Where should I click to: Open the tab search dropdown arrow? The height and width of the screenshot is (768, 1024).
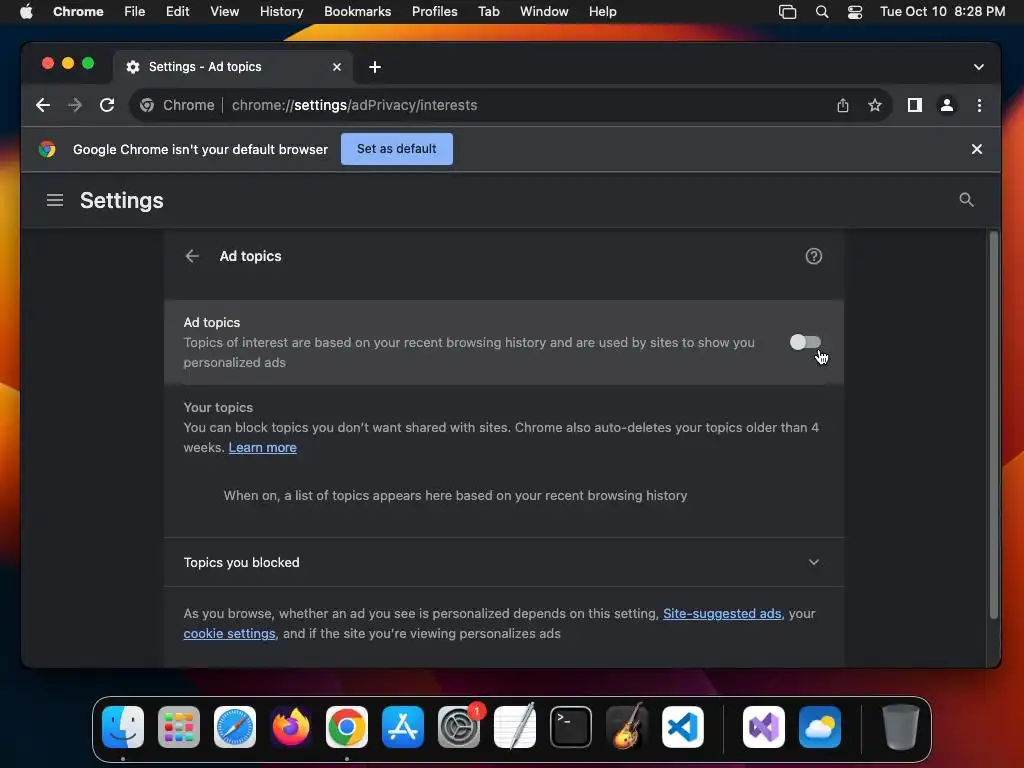tap(978, 67)
